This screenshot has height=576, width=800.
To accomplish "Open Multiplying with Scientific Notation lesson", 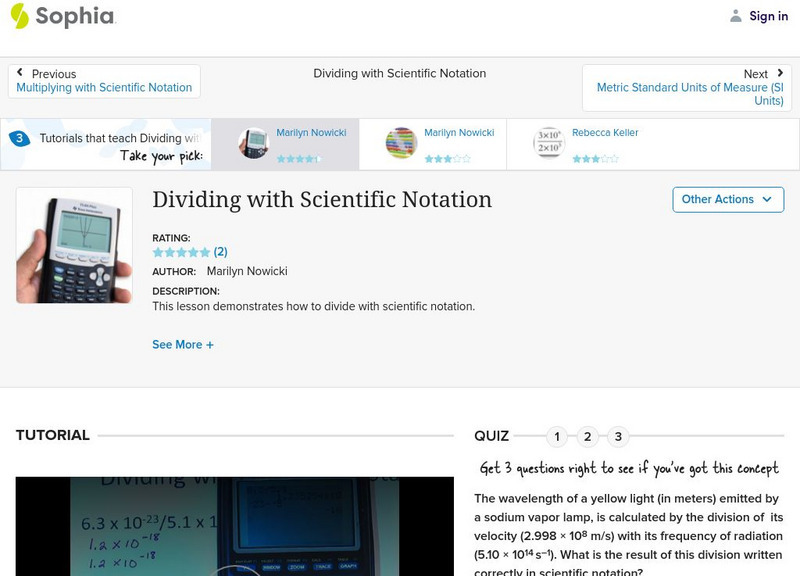I will tap(105, 87).
